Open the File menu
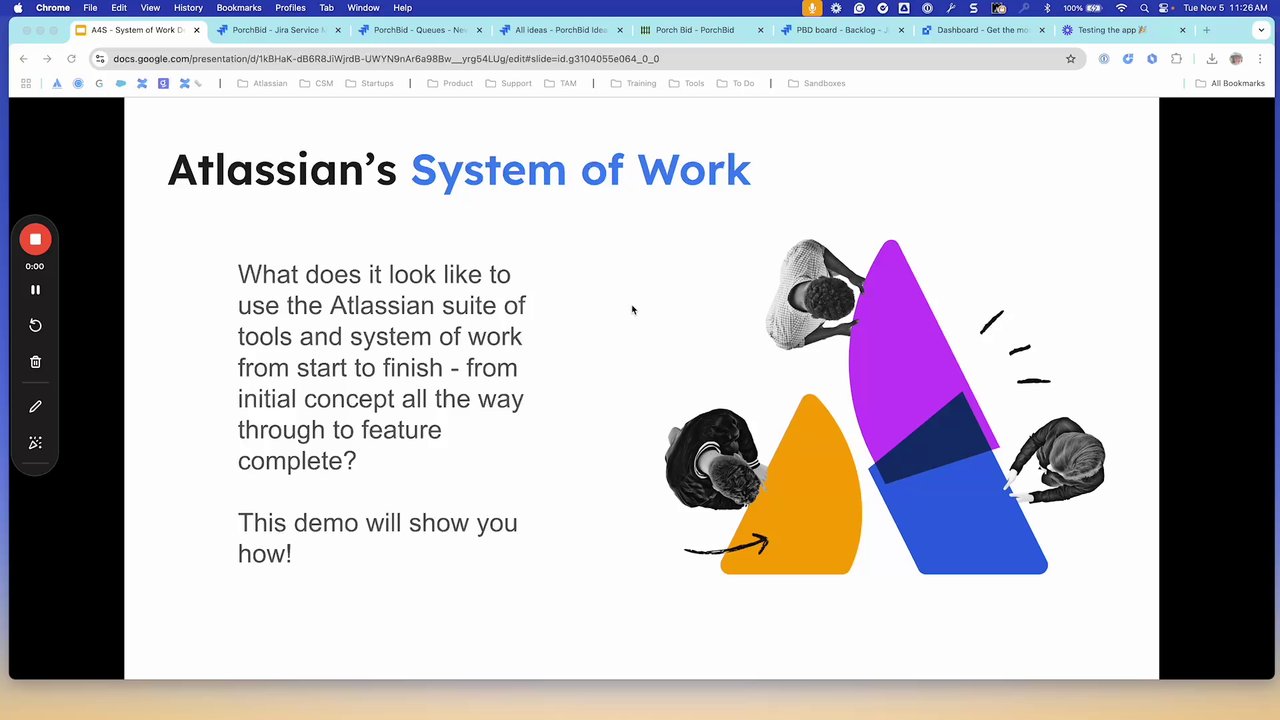Screen dimensions: 1280x720 pyautogui.click(x=90, y=8)
